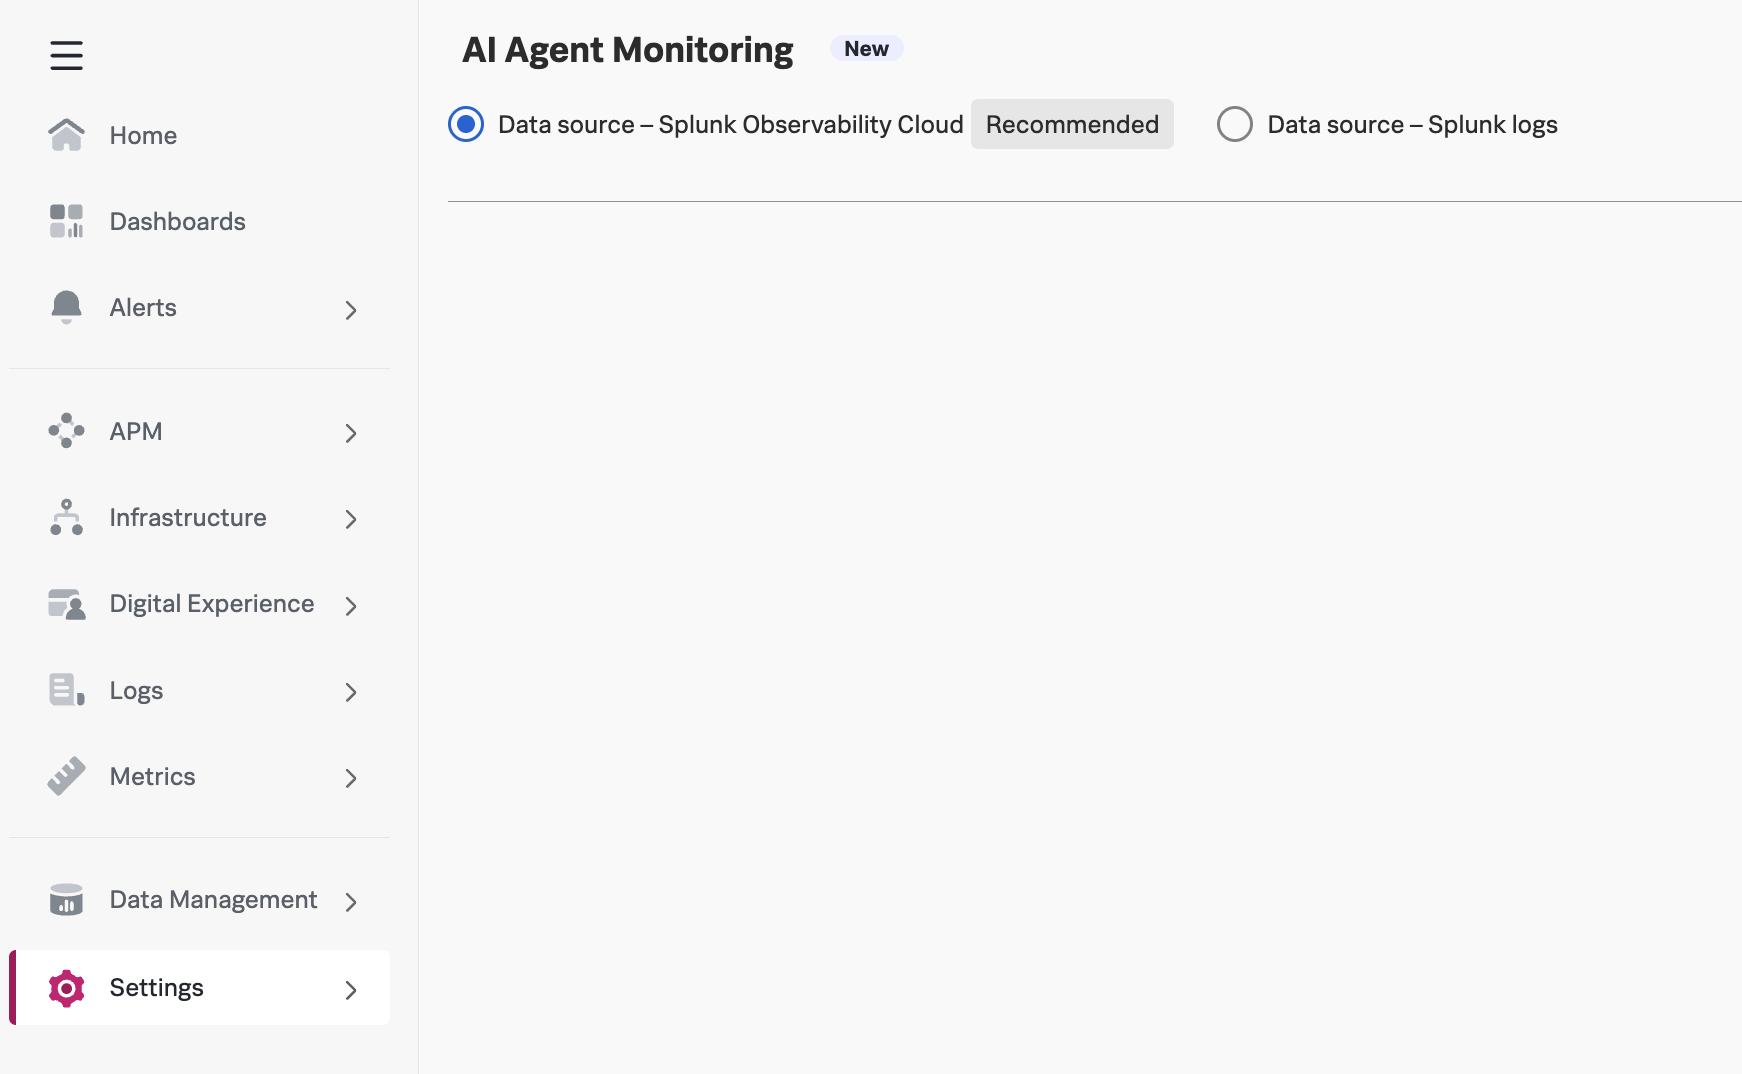
Task: Click the Logs document icon
Action: pos(66,690)
